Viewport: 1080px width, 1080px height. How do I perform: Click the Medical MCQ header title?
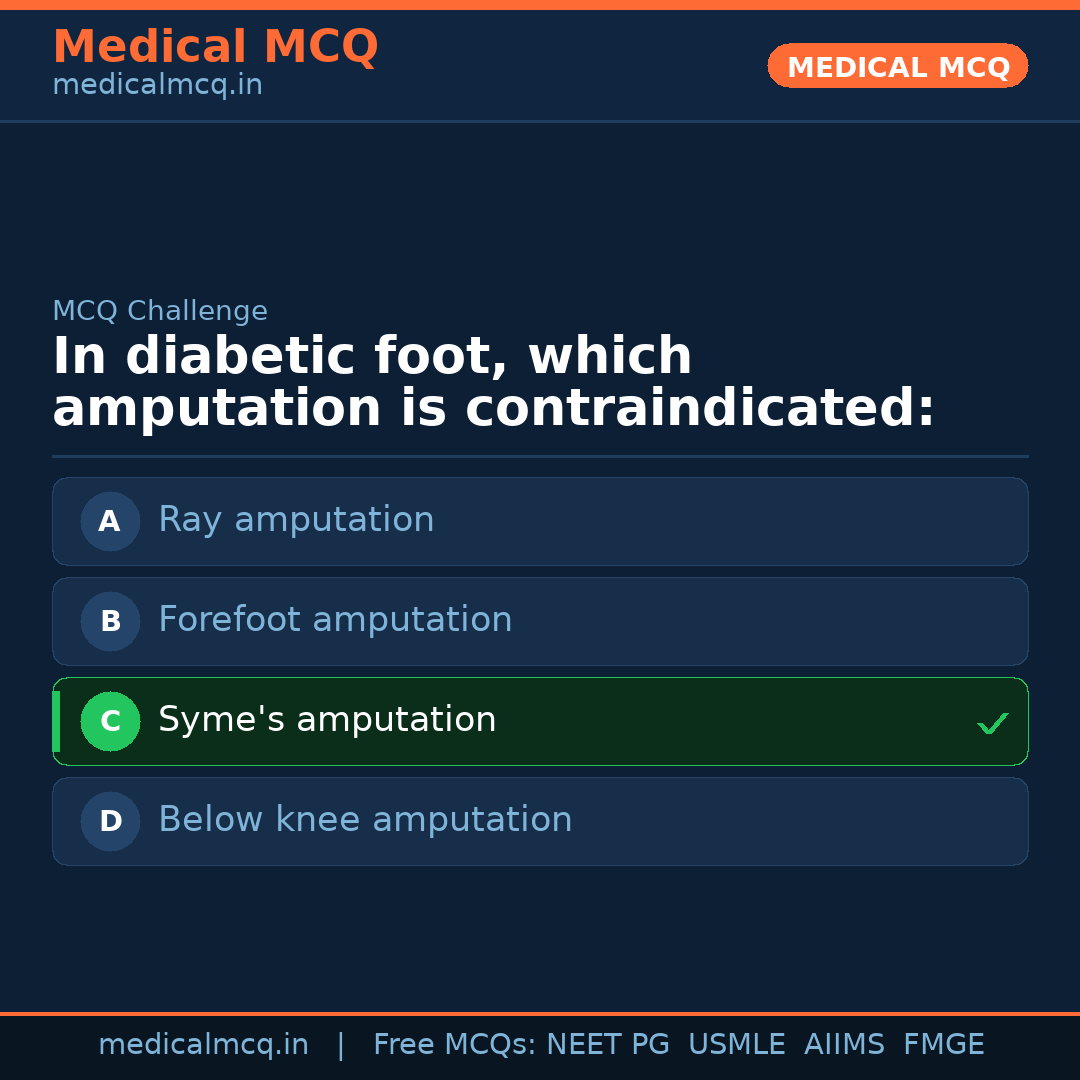(x=215, y=47)
